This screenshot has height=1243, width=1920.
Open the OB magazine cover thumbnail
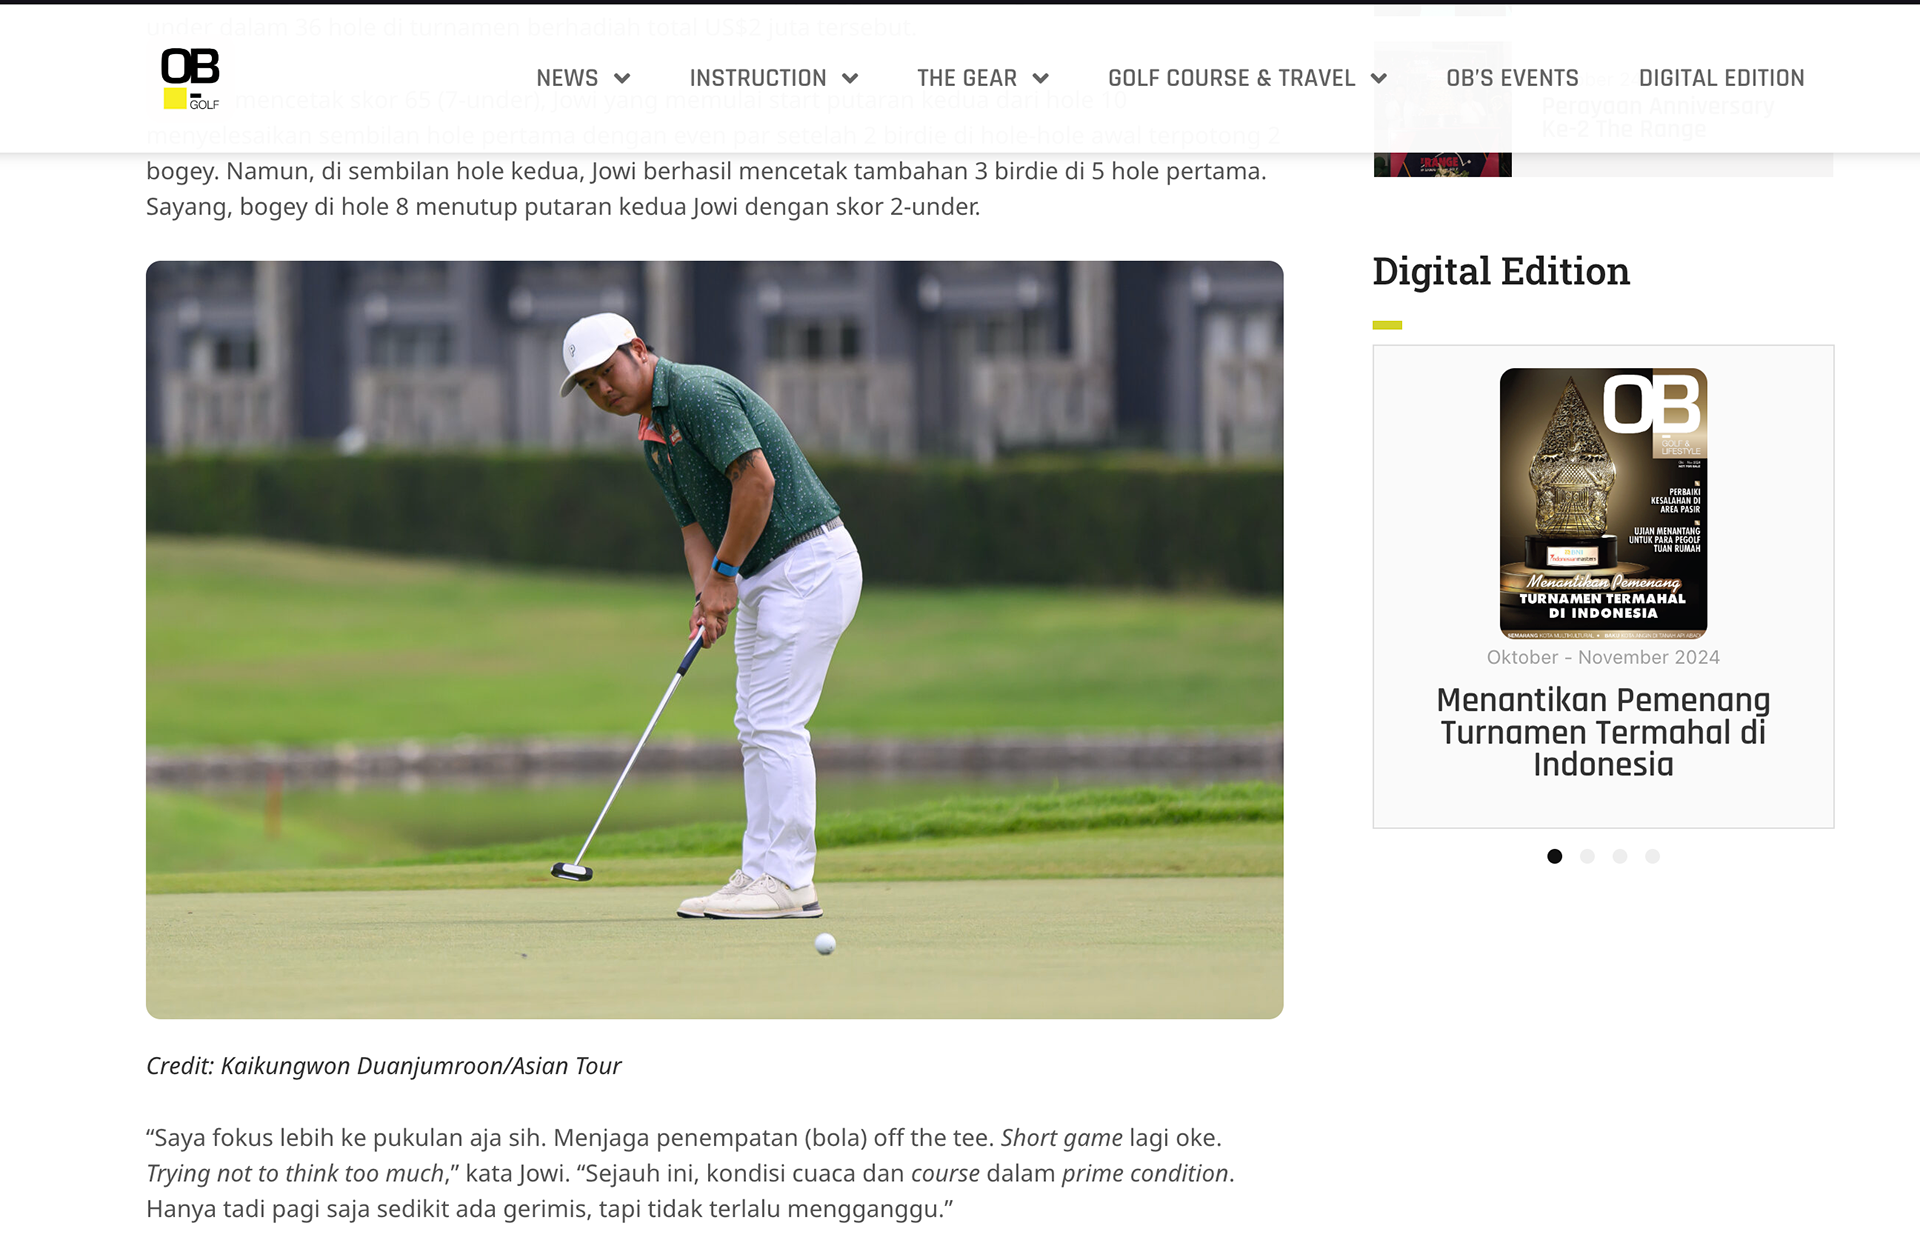pyautogui.click(x=1603, y=503)
